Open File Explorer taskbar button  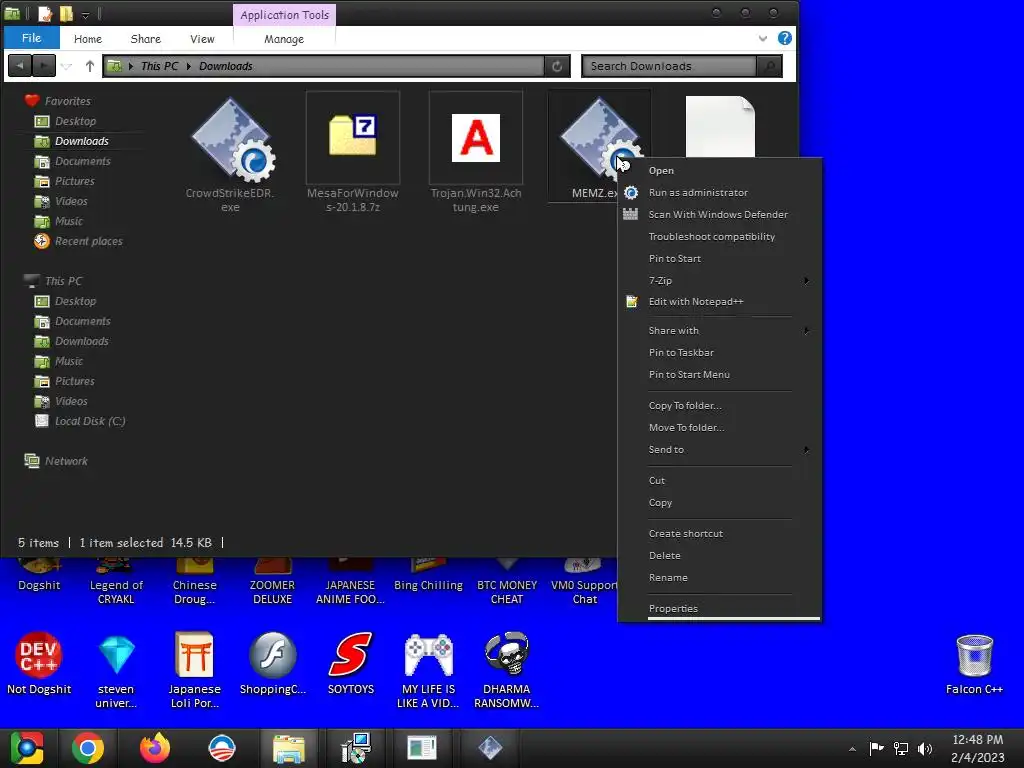tap(289, 748)
